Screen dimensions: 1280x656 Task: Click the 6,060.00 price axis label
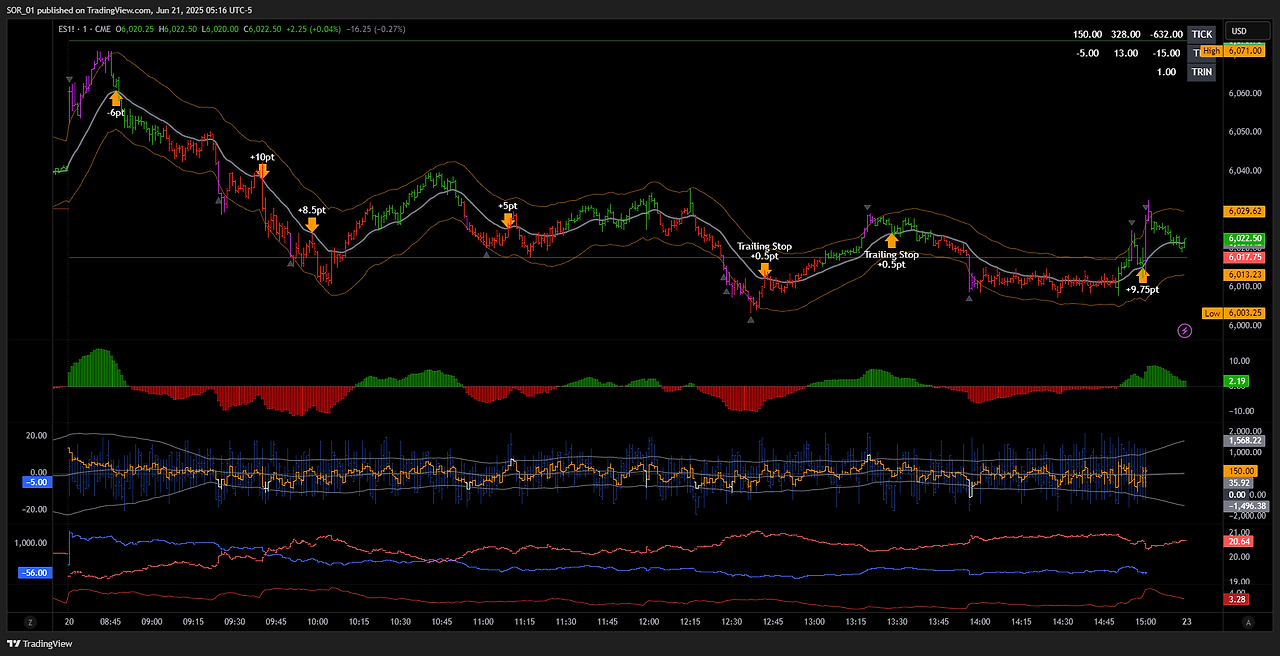coord(1243,93)
